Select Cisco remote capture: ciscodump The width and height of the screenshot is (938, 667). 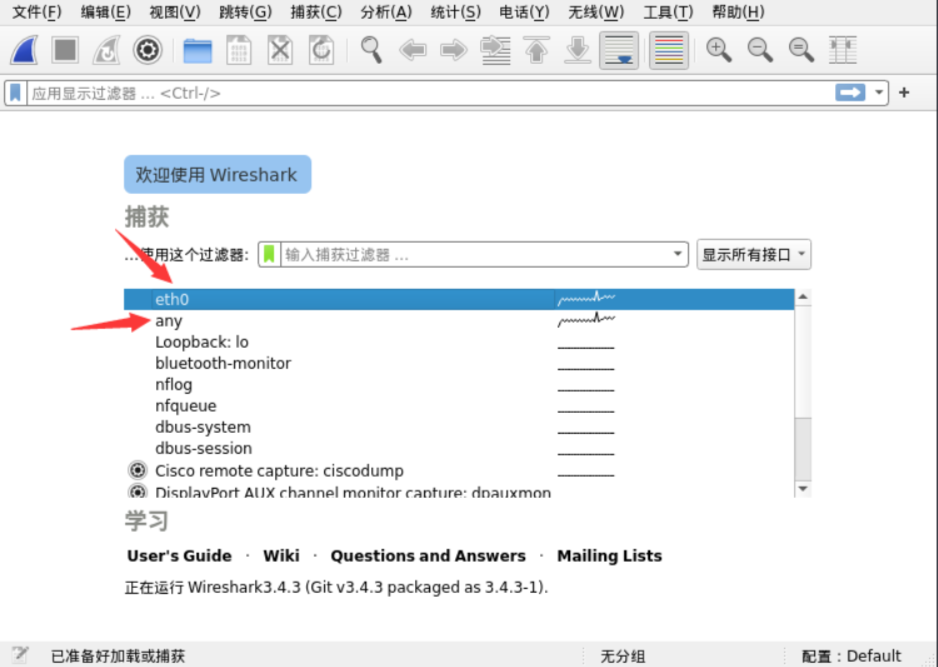(459, 471)
